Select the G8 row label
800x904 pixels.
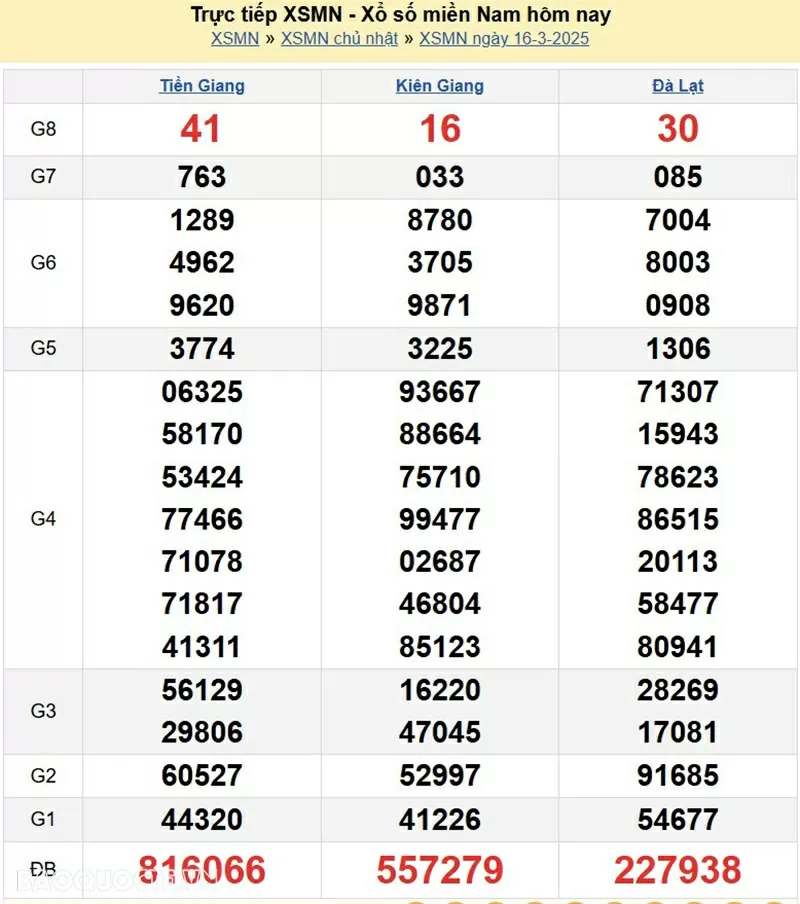43,129
